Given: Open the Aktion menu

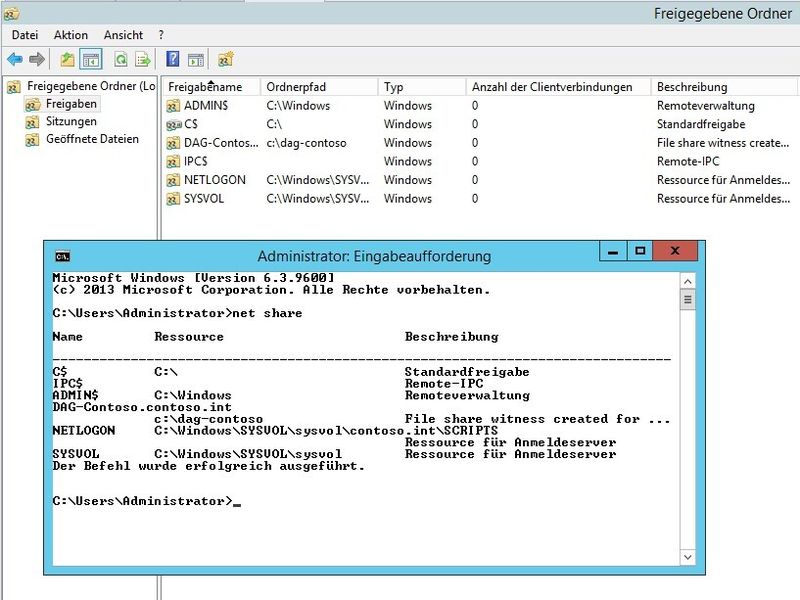Looking at the screenshot, I should 71,35.
